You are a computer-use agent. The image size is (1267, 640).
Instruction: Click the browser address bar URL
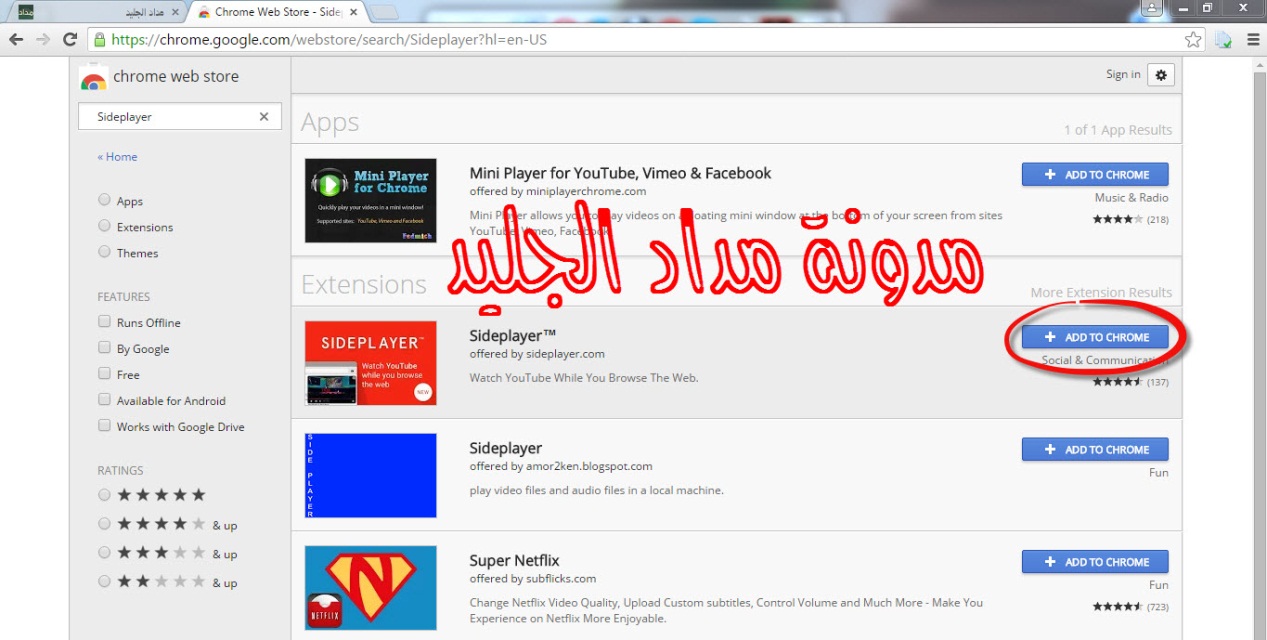tap(329, 40)
